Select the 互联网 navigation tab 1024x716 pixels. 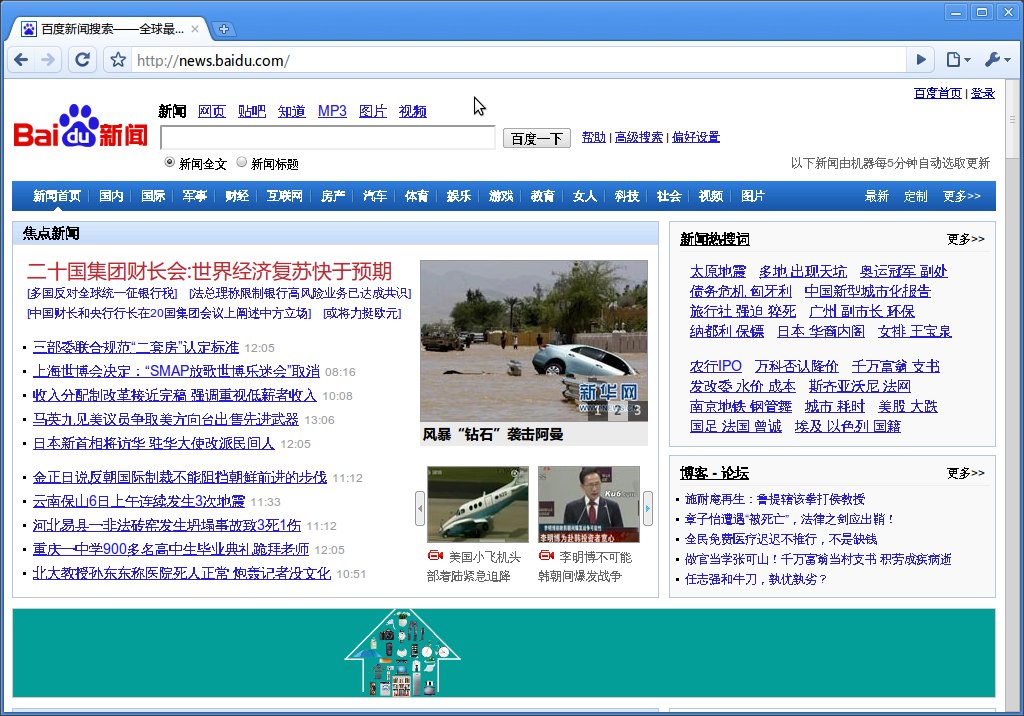(x=285, y=196)
